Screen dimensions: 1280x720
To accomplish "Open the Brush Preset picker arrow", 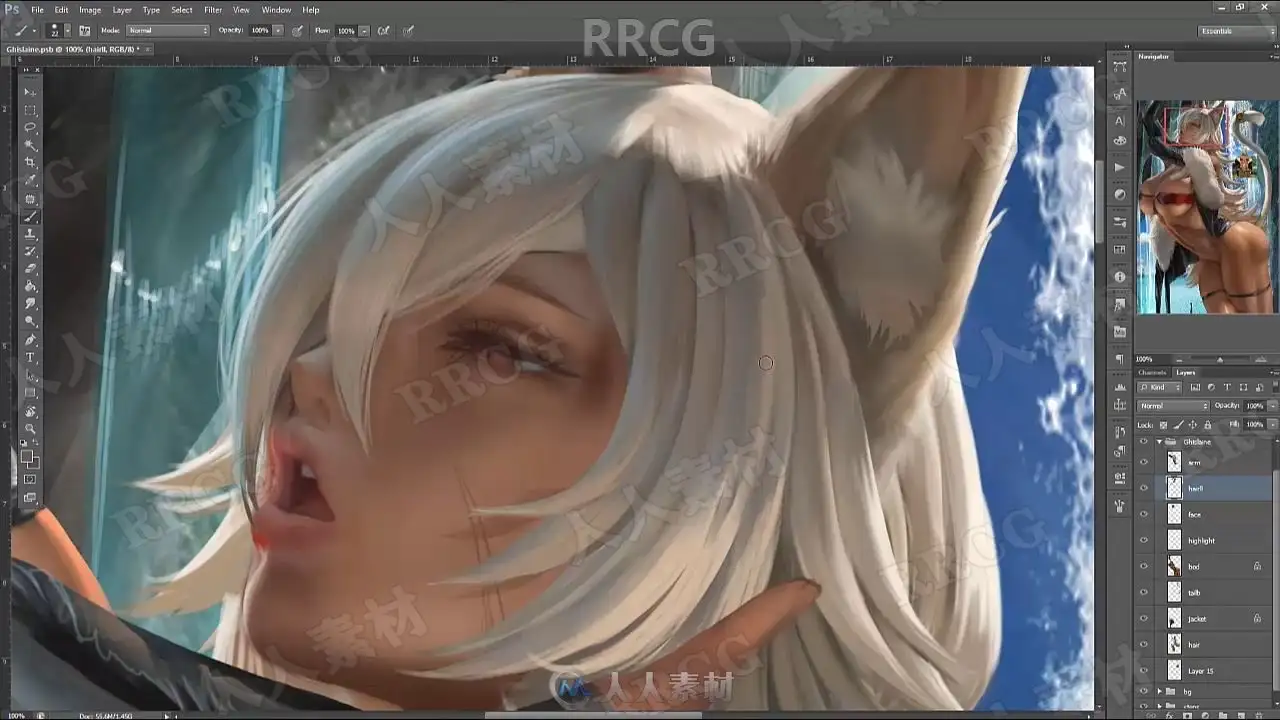I will click(68, 31).
